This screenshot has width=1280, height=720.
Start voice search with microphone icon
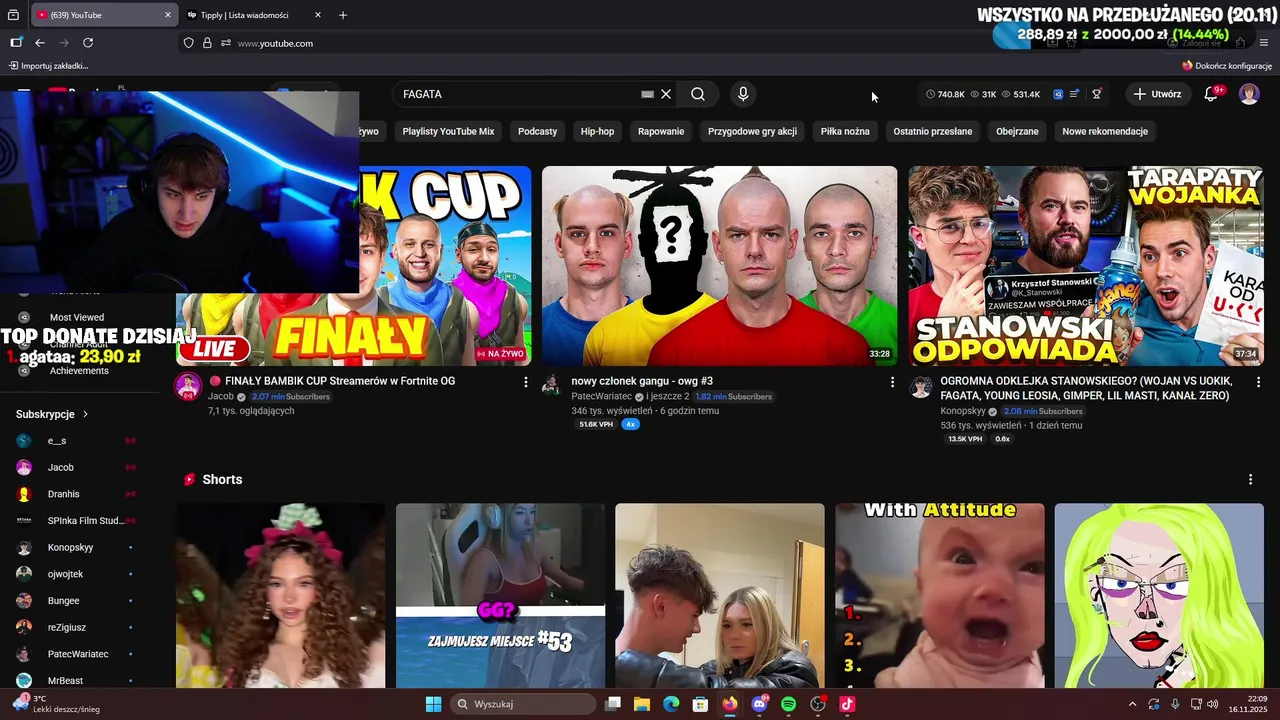point(743,94)
